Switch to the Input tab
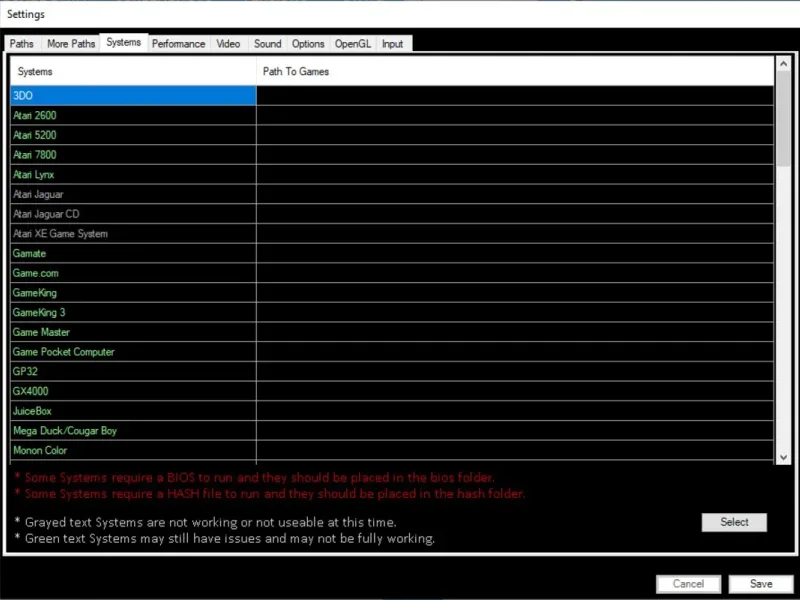800x600 pixels. point(392,44)
